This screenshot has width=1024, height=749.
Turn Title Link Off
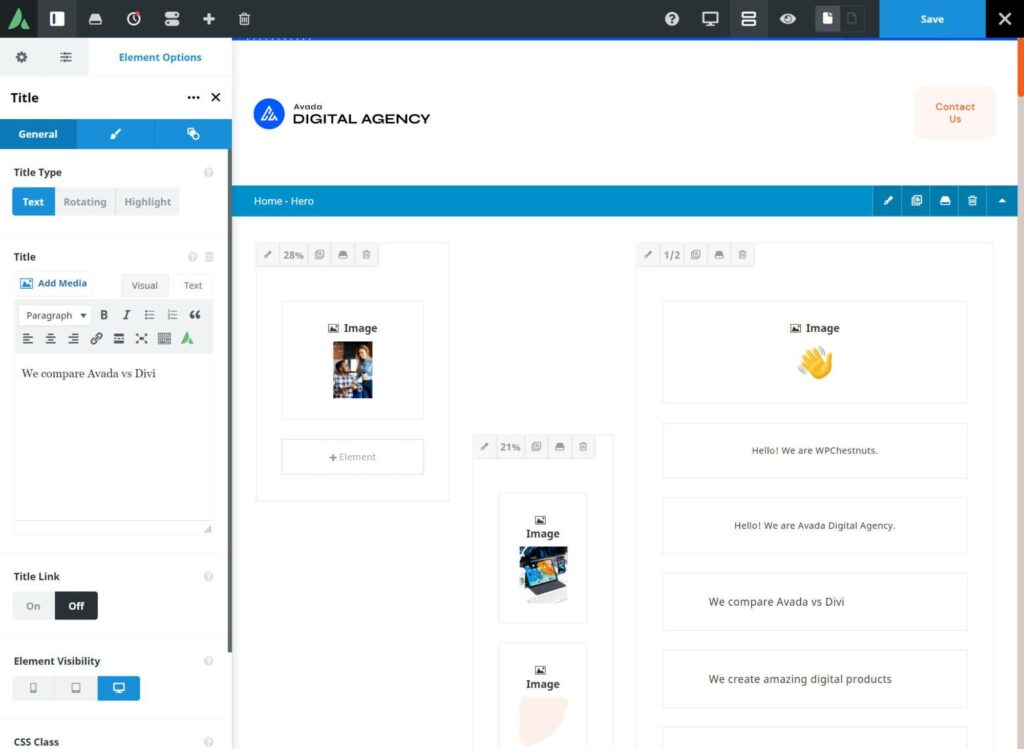(x=76, y=606)
